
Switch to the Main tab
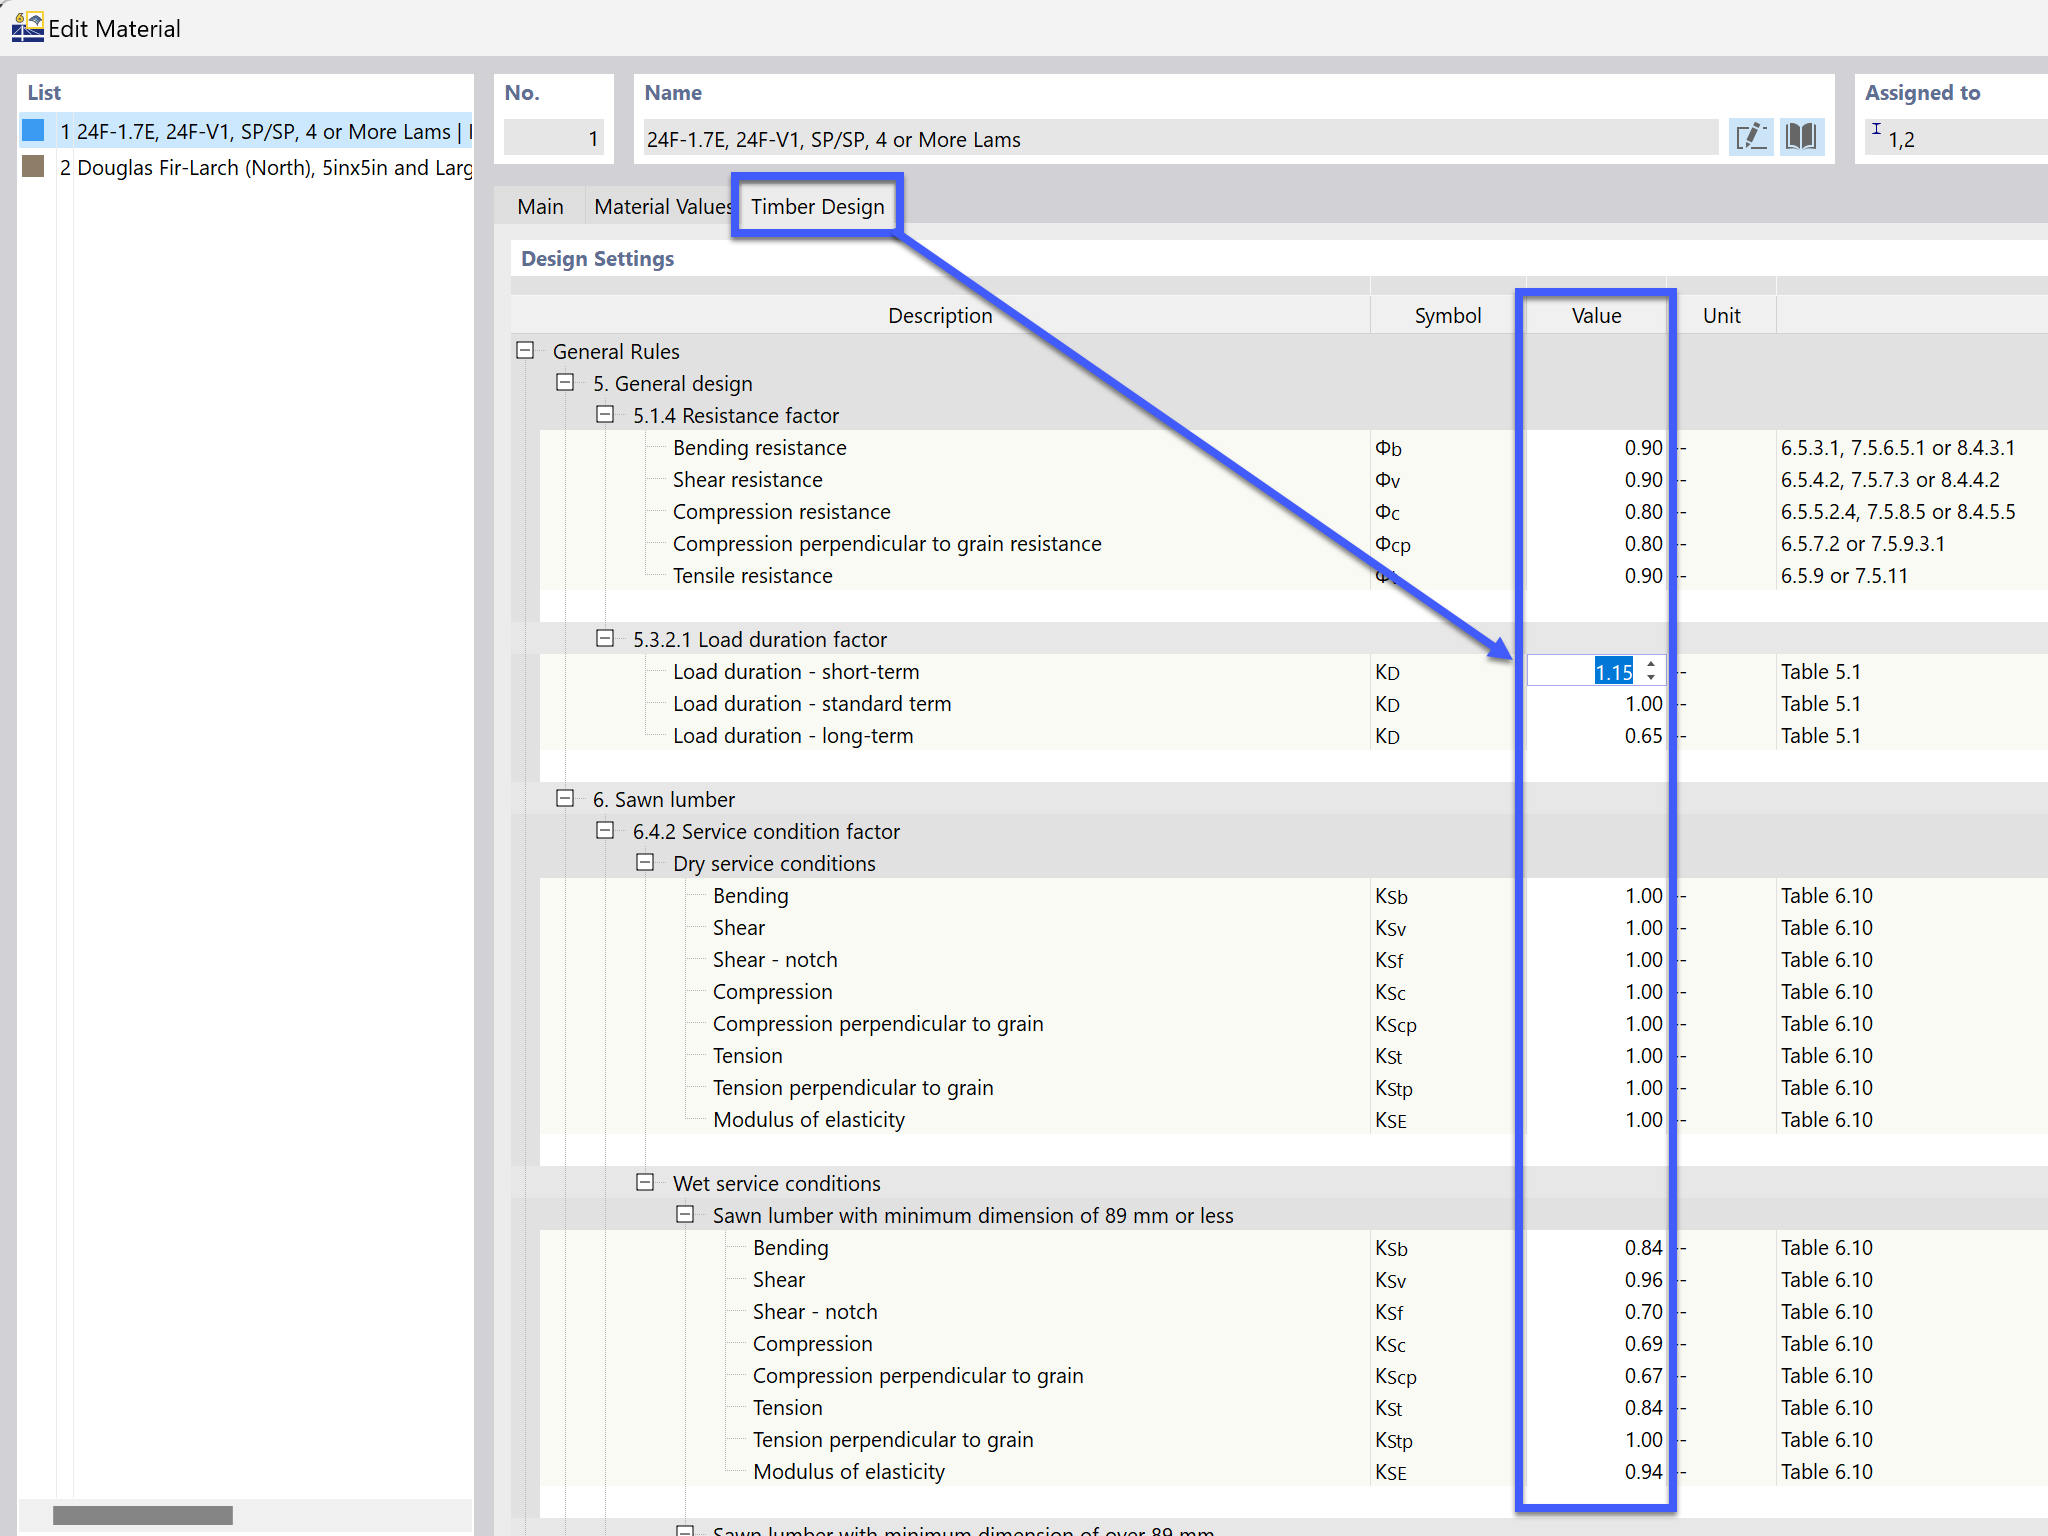(540, 207)
